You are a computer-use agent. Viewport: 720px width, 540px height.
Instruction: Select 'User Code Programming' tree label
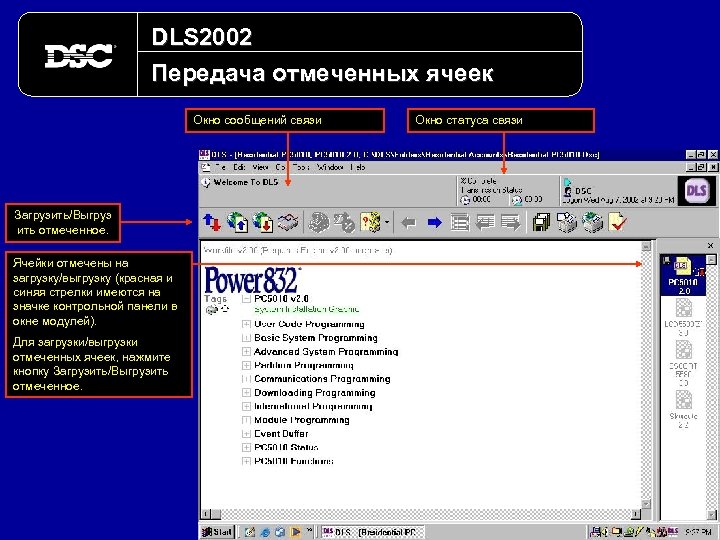tap(309, 324)
